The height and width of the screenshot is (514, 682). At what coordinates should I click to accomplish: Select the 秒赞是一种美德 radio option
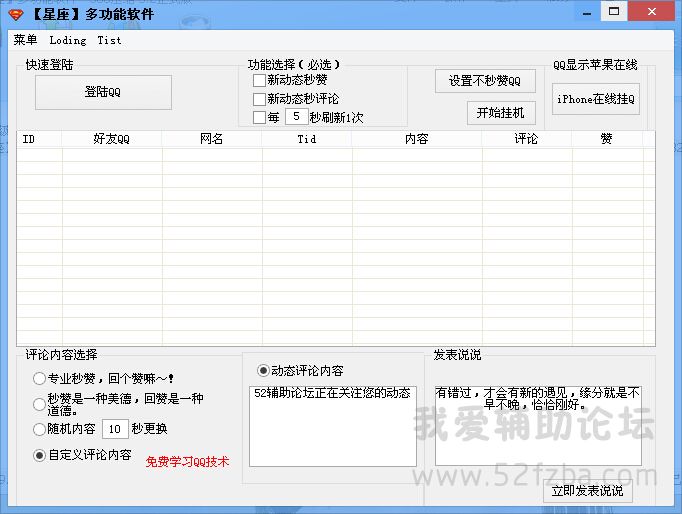pyautogui.click(x=39, y=405)
